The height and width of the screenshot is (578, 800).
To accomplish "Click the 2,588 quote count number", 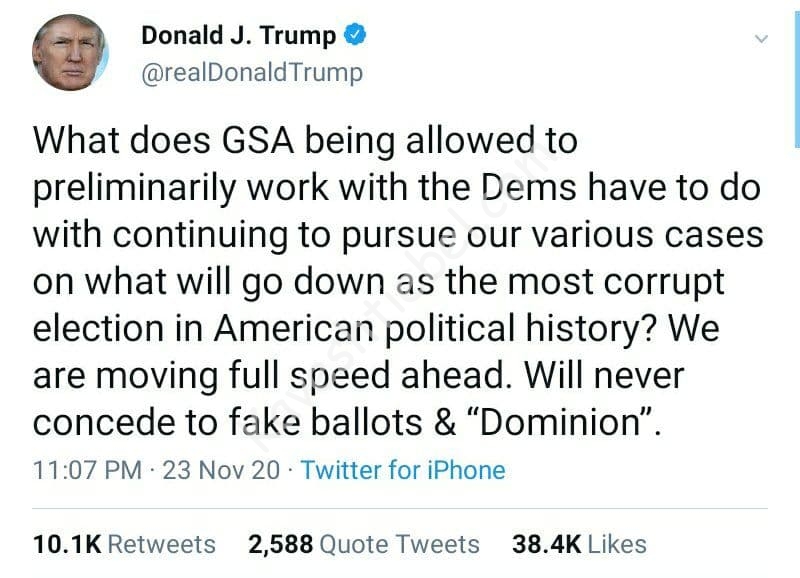I will point(280,544).
